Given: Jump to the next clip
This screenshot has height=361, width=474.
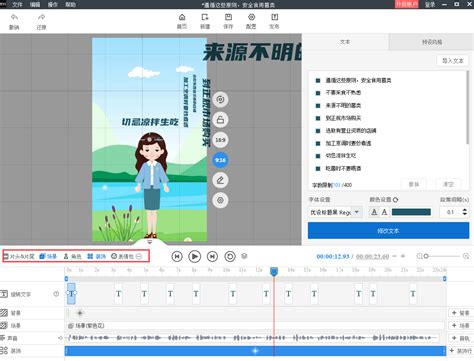Looking at the screenshot, I should click(212, 256).
